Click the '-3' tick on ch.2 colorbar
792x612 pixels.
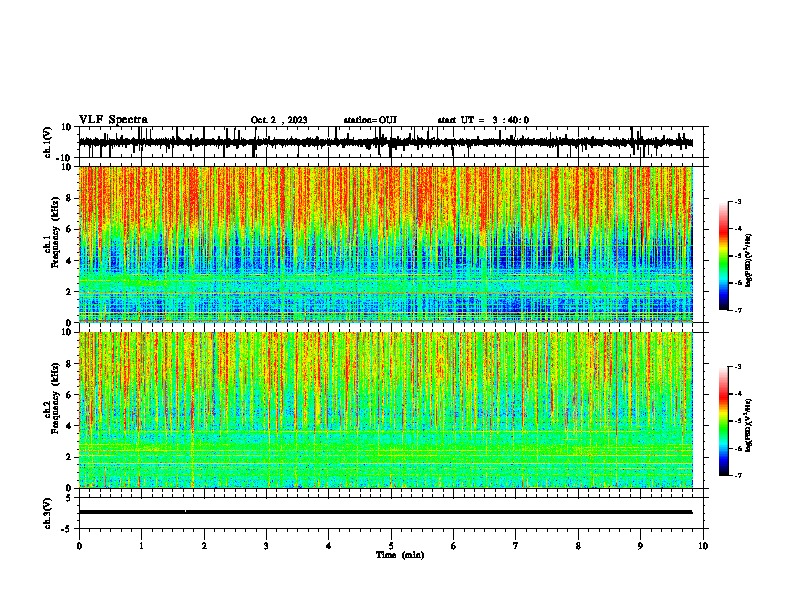coord(738,367)
